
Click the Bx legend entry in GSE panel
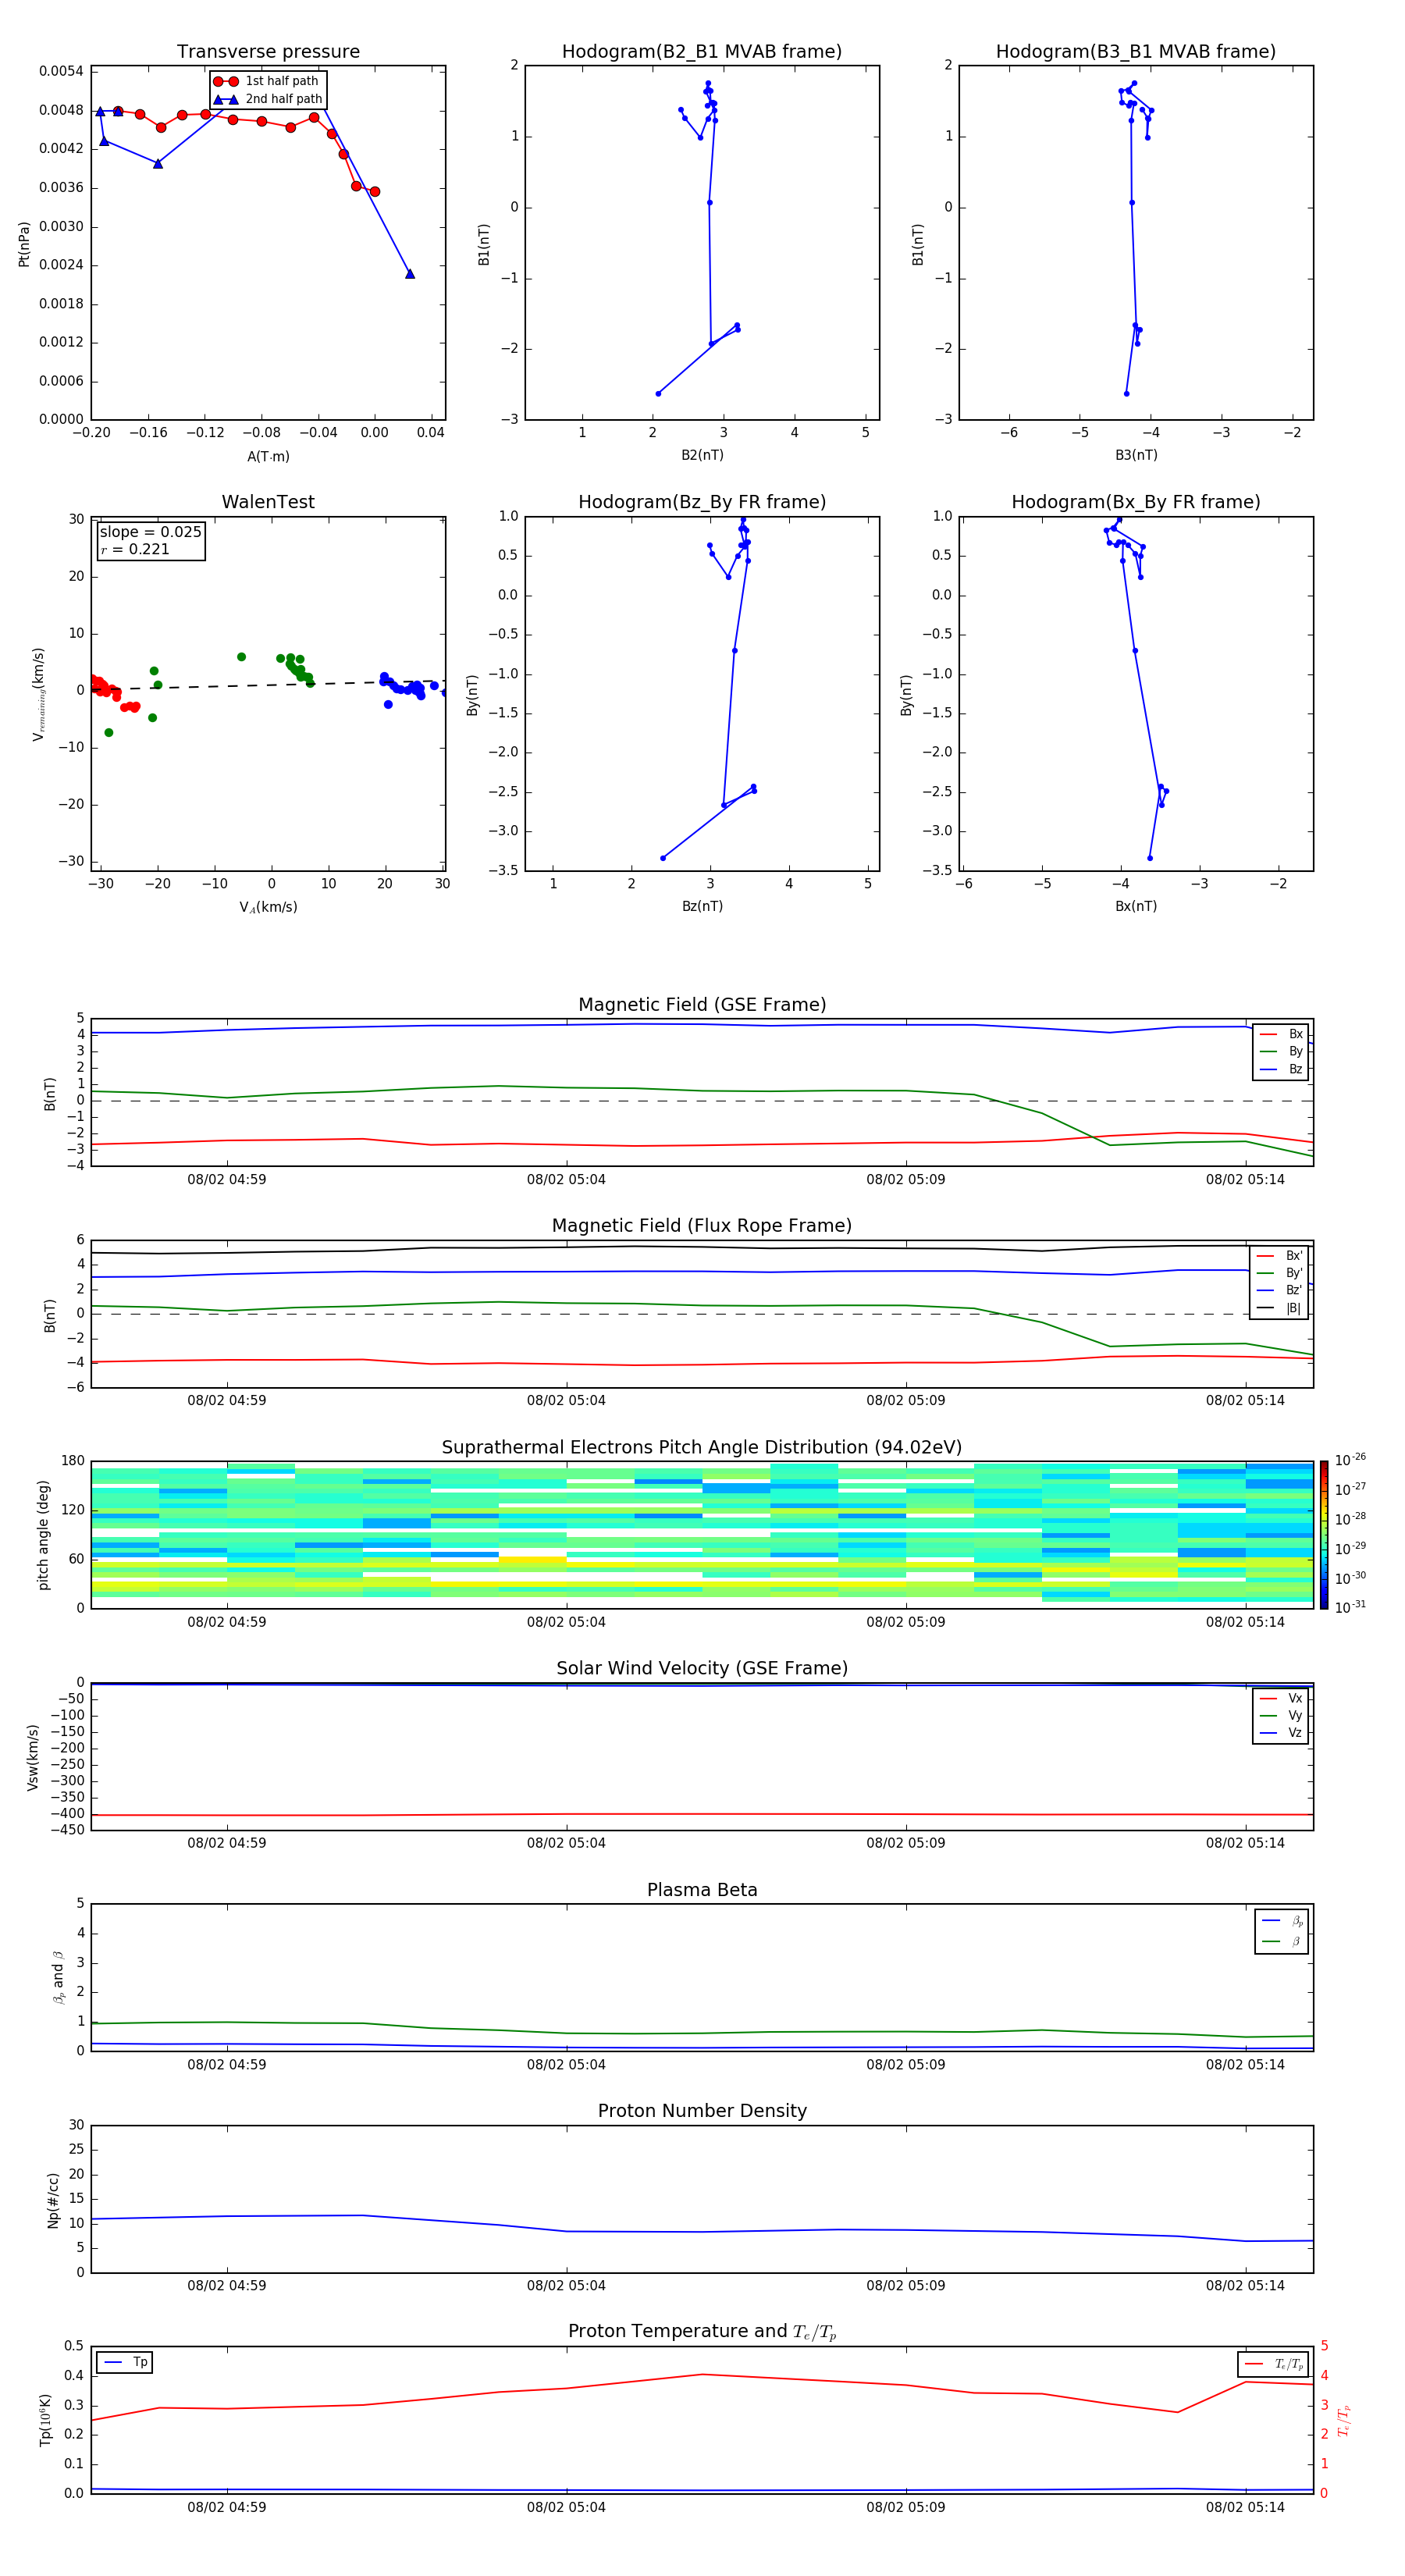(x=1281, y=1034)
